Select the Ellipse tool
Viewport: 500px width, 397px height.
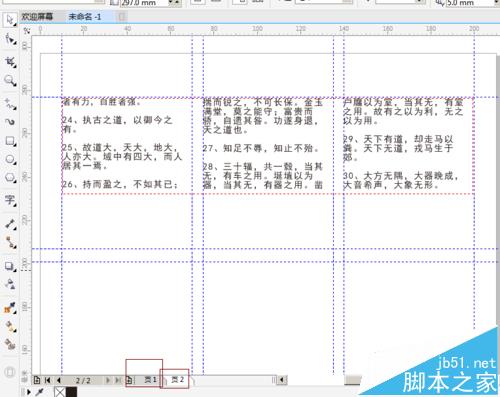[x=10, y=160]
